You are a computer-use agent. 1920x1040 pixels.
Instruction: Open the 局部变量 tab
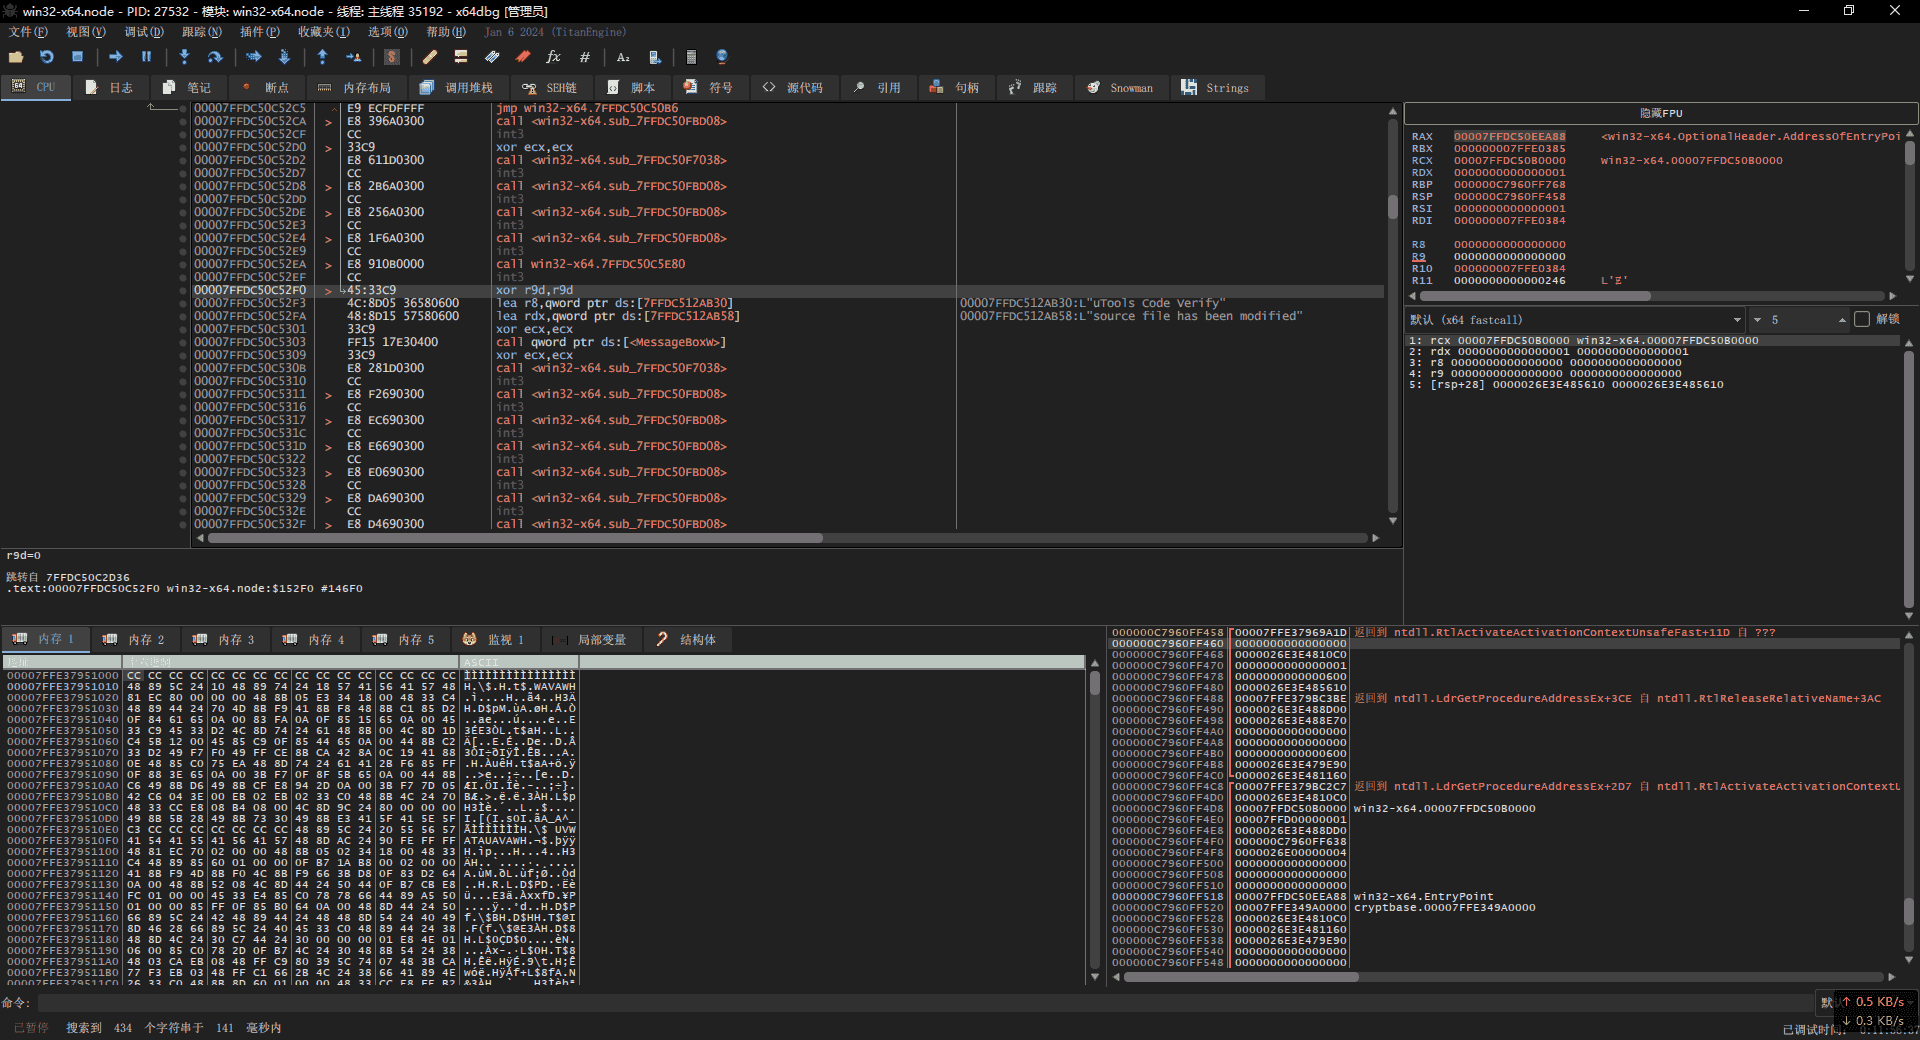pos(590,640)
